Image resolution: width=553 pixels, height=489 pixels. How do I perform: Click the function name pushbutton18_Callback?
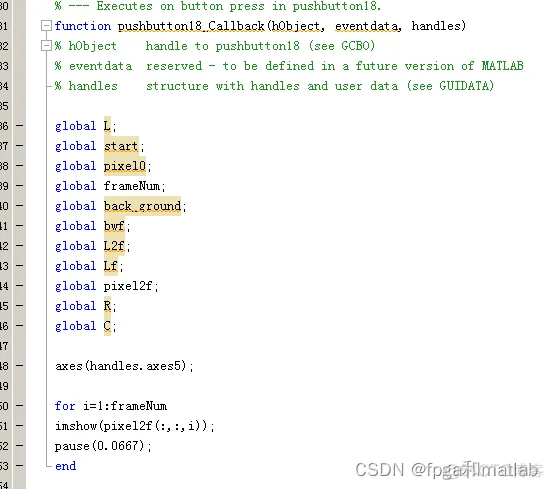pos(191,26)
